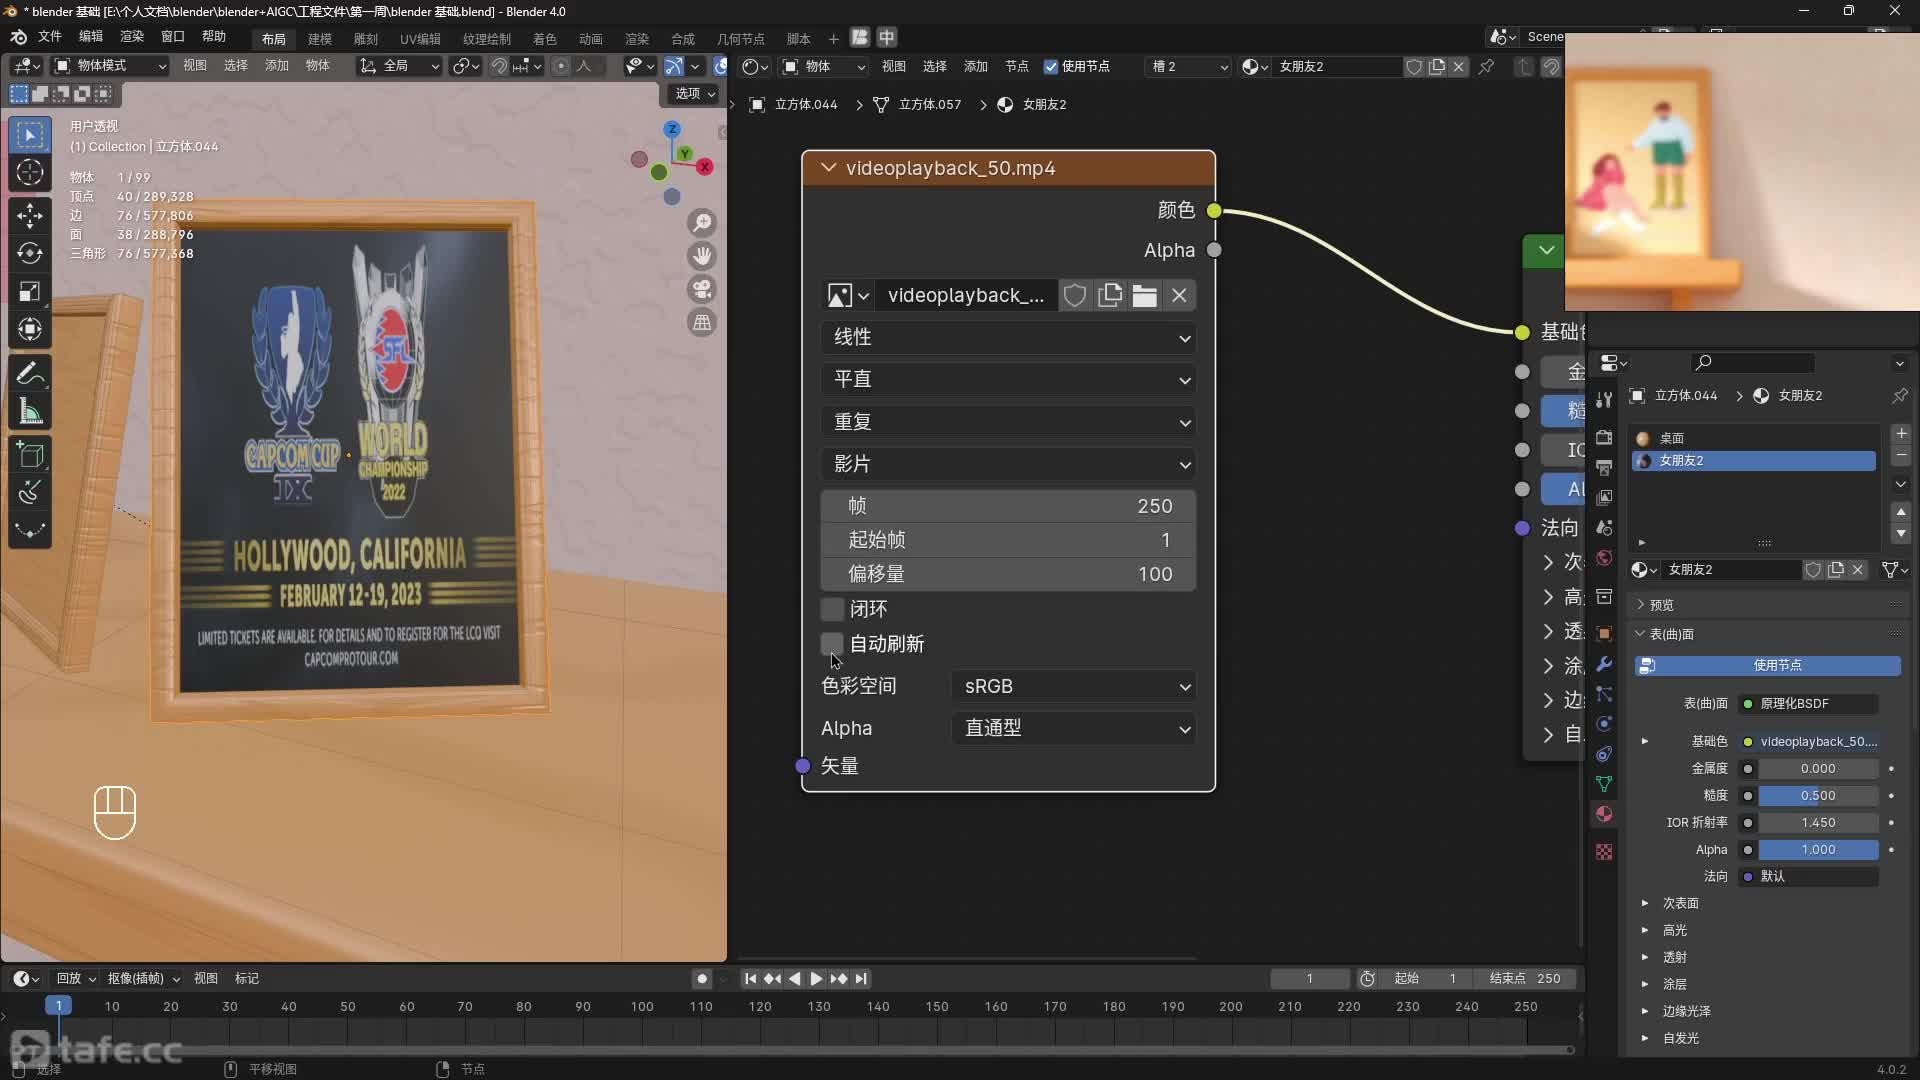Toggle pin icon in node editor header
The image size is (1920, 1080).
pyautogui.click(x=1487, y=66)
